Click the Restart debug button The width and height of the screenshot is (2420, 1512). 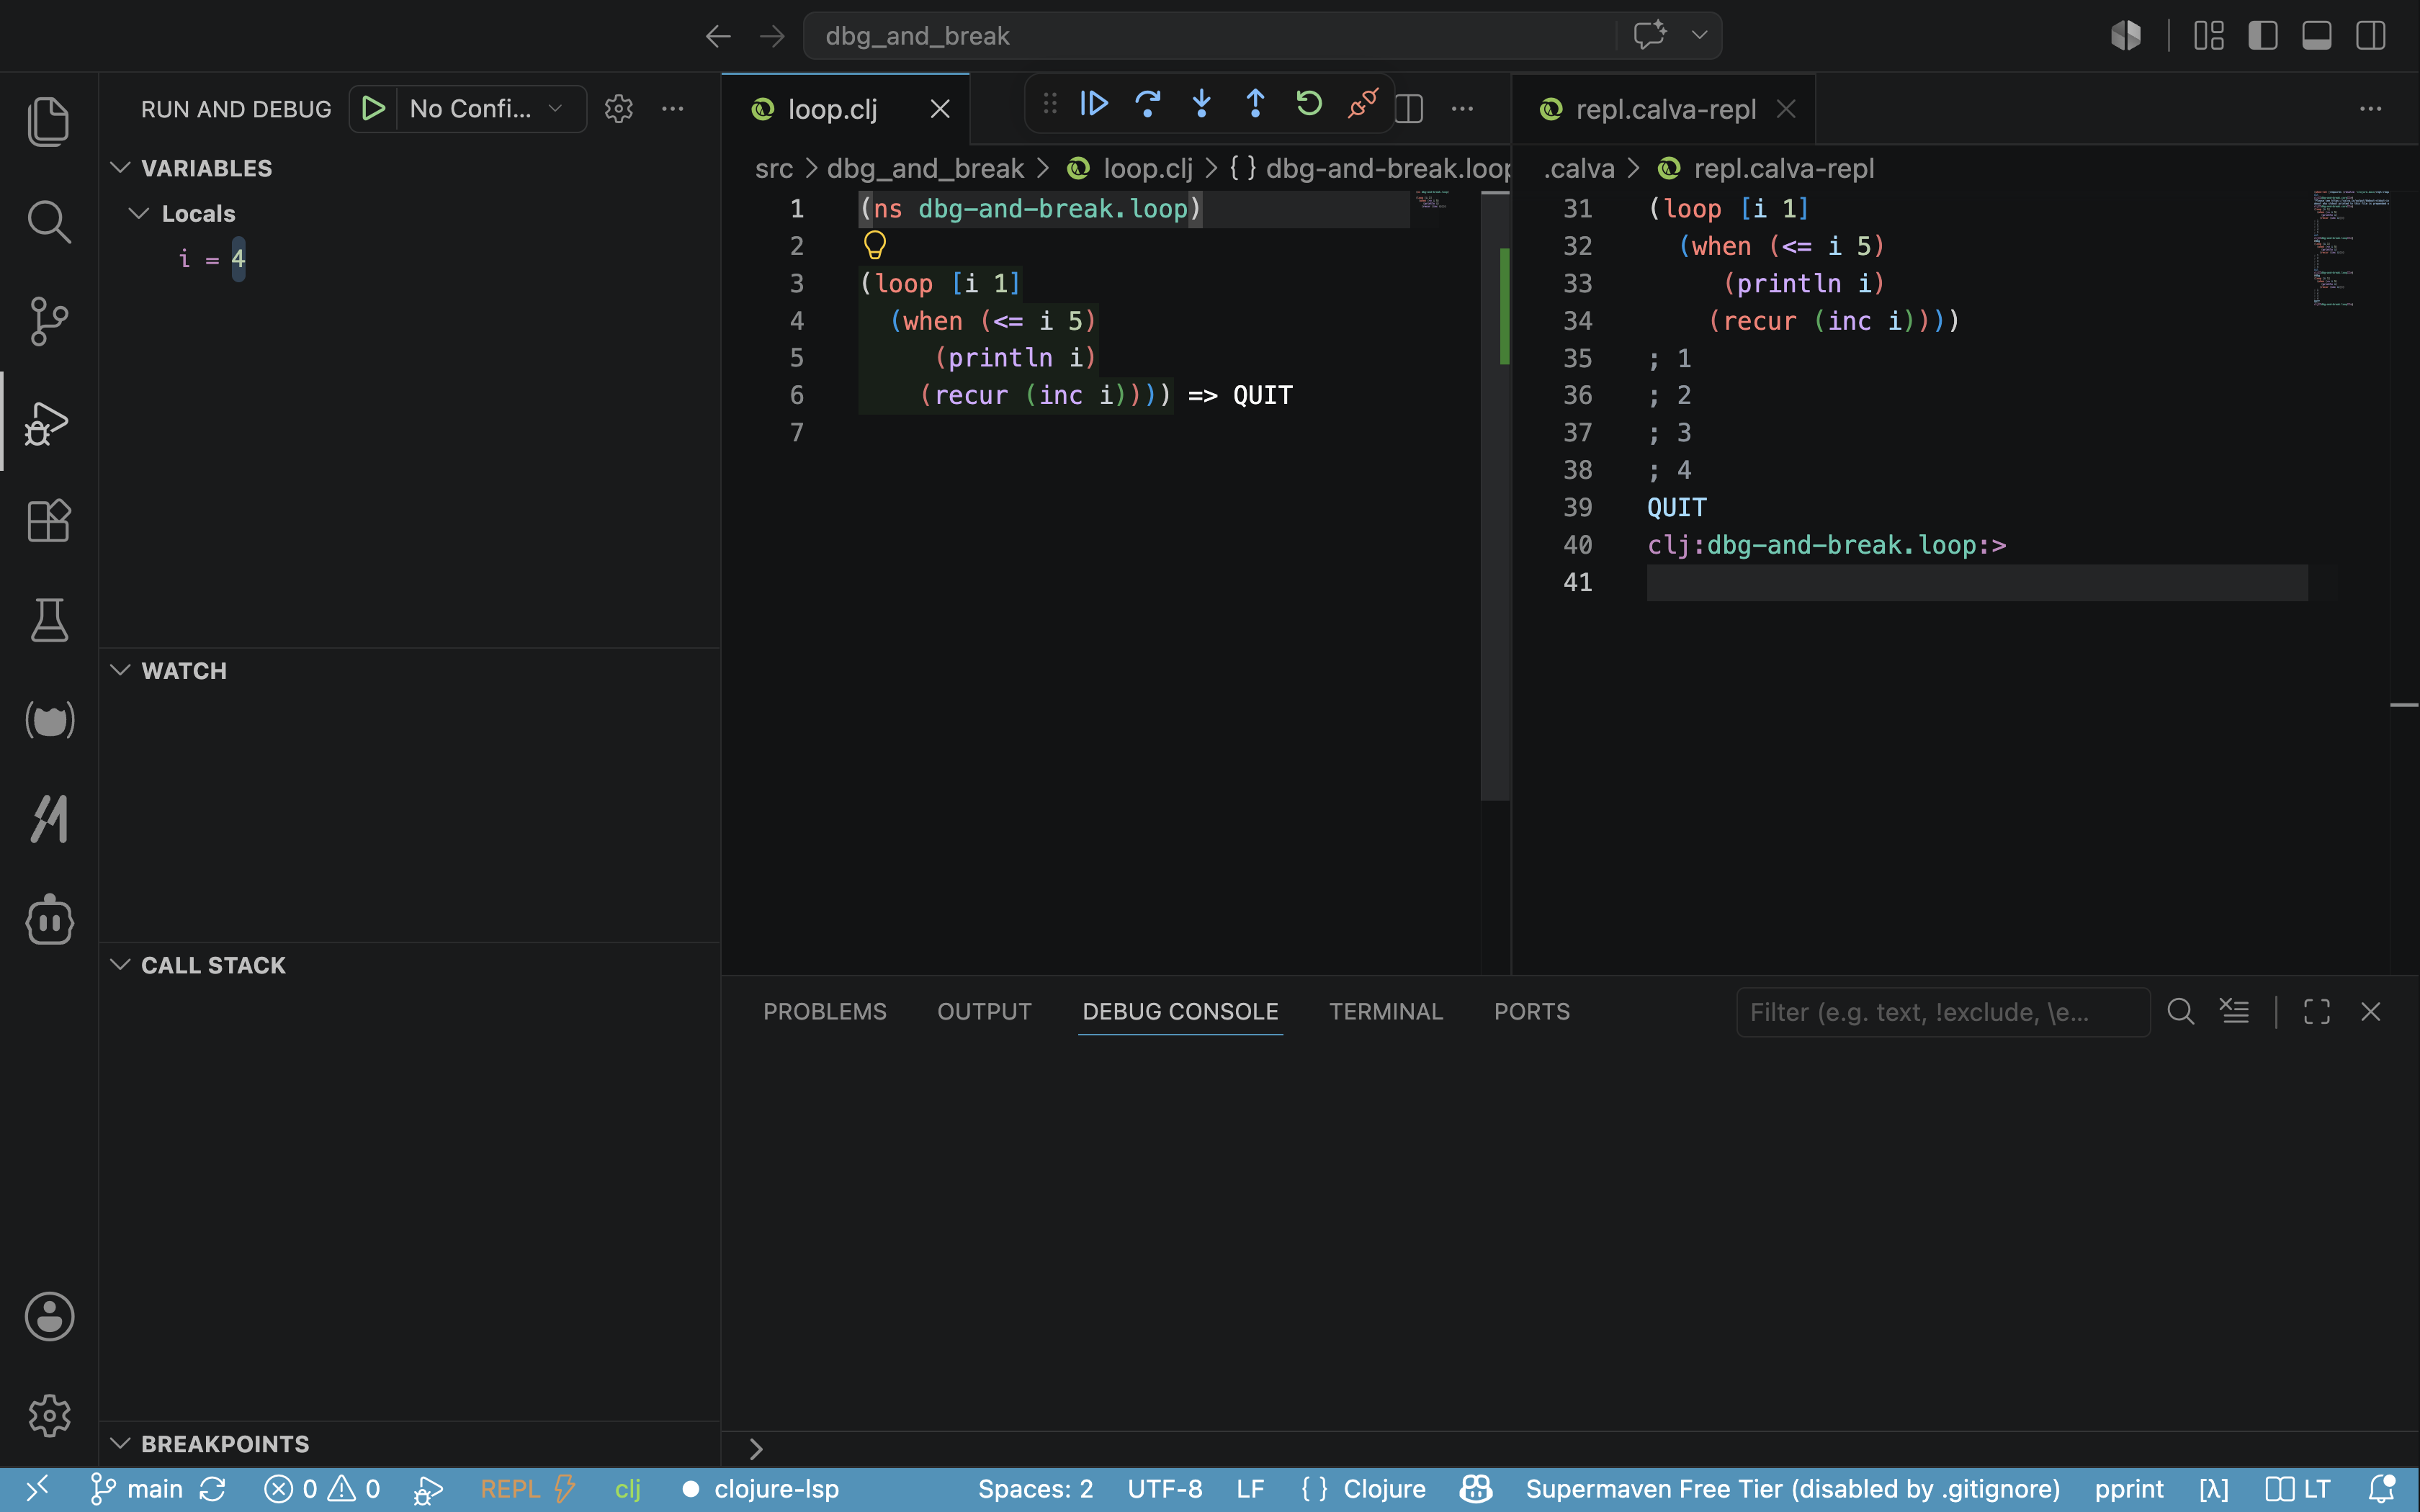pos(1309,103)
